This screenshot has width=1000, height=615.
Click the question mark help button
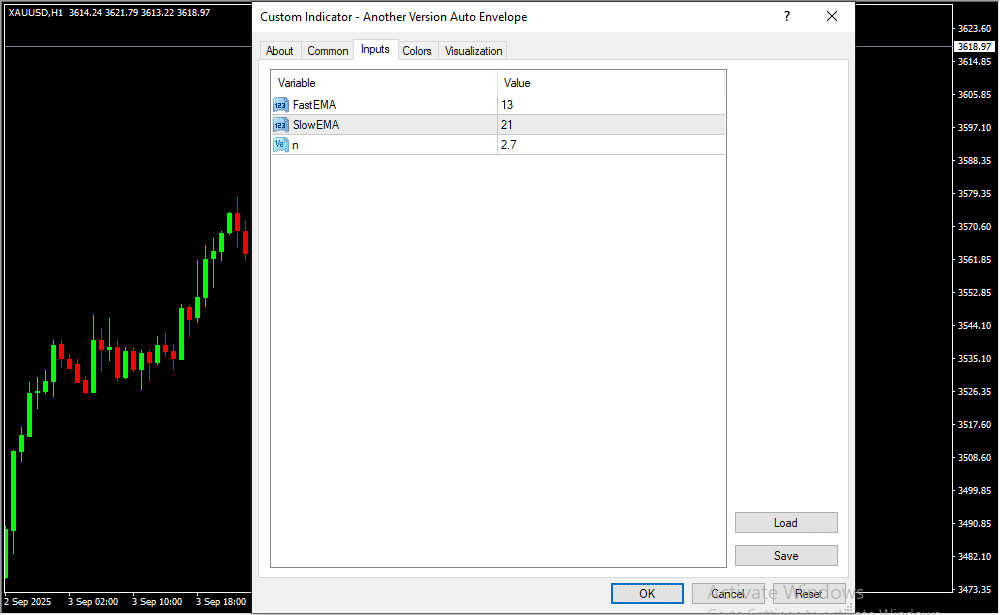787,17
